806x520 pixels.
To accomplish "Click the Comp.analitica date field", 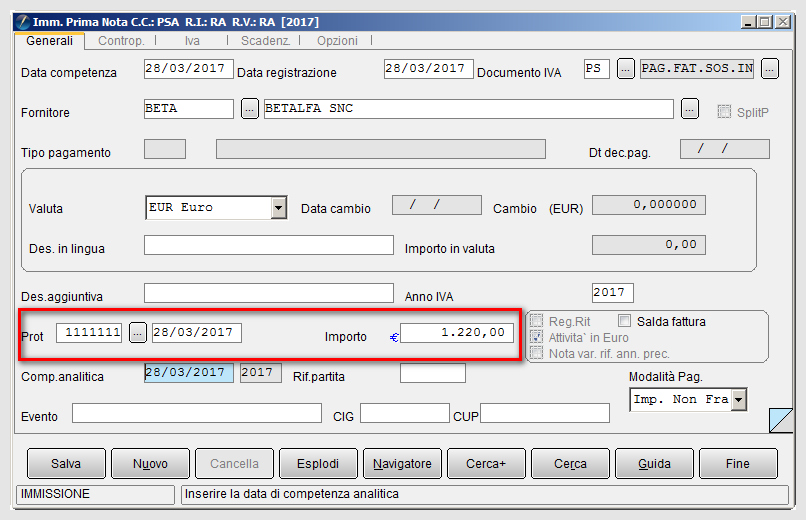I will click(189, 373).
